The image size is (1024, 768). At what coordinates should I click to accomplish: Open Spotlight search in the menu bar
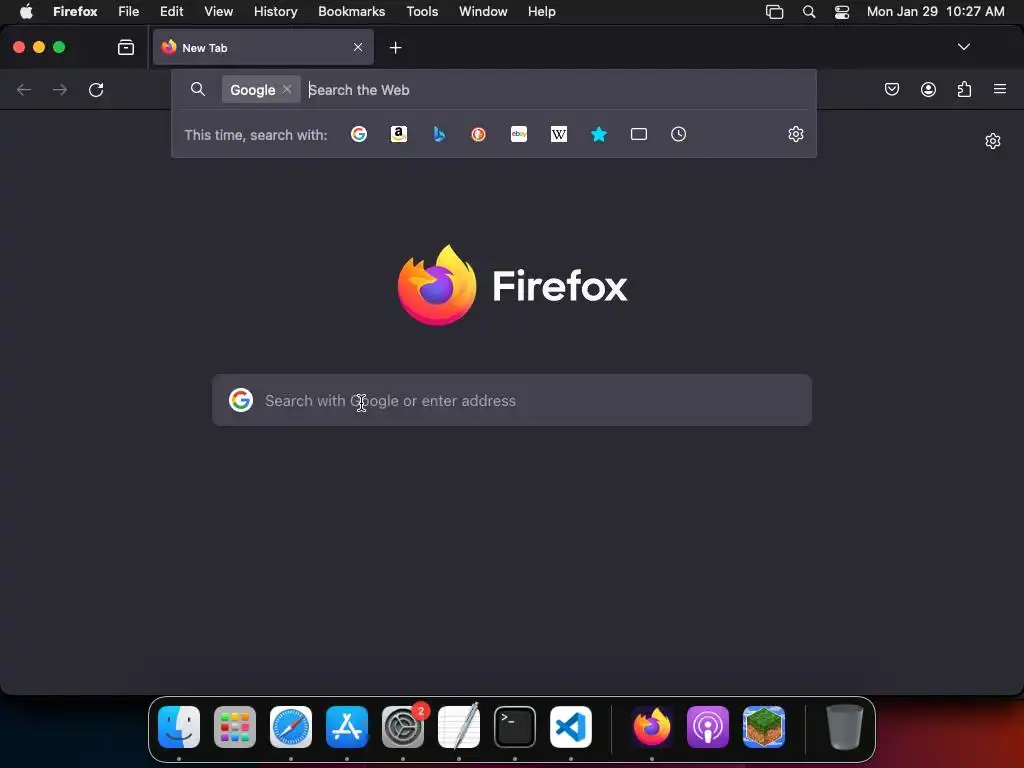tap(808, 12)
